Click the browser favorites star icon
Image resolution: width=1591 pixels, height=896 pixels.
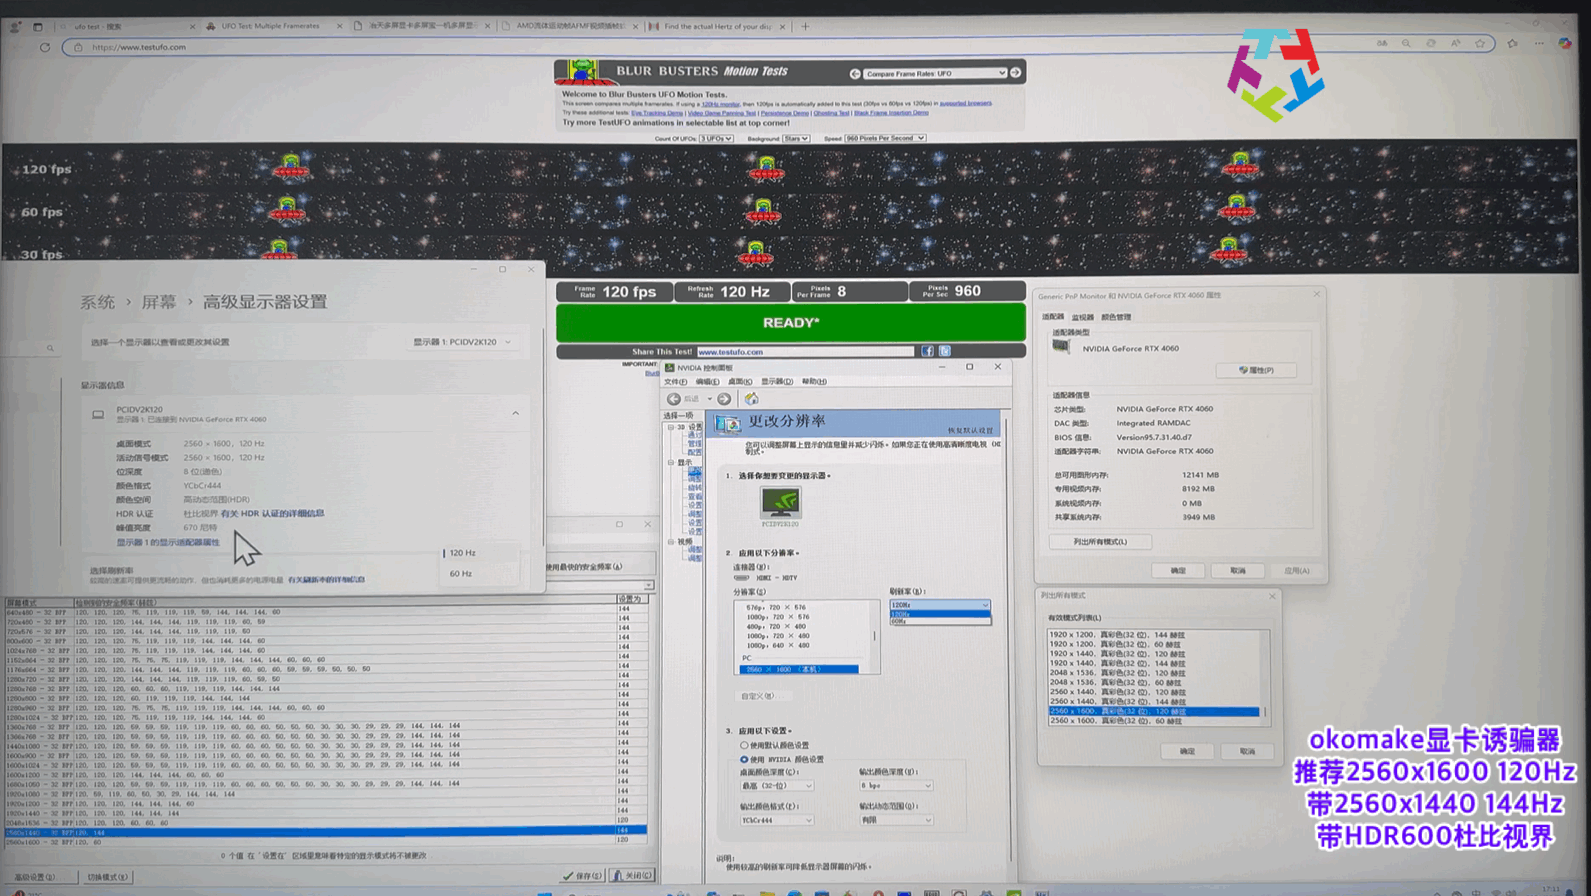pos(1480,44)
